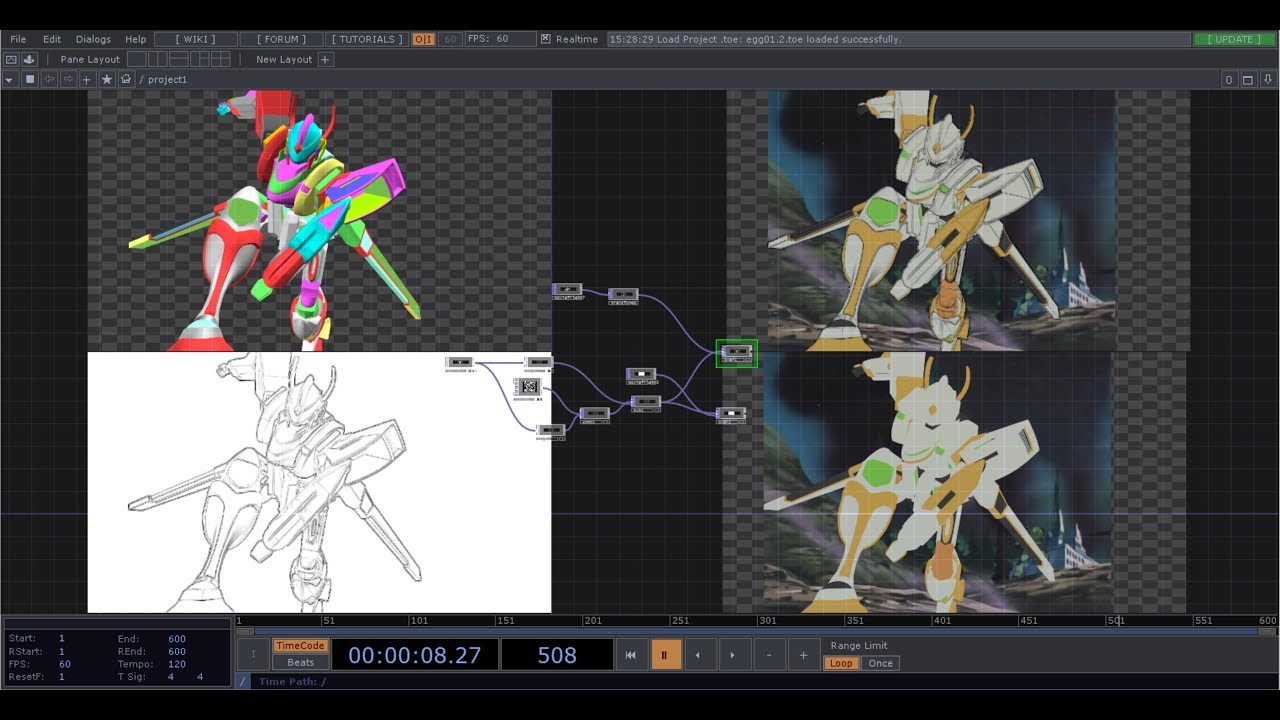The height and width of the screenshot is (720, 1280).
Task: Click the UPDATE button
Action: point(1234,39)
